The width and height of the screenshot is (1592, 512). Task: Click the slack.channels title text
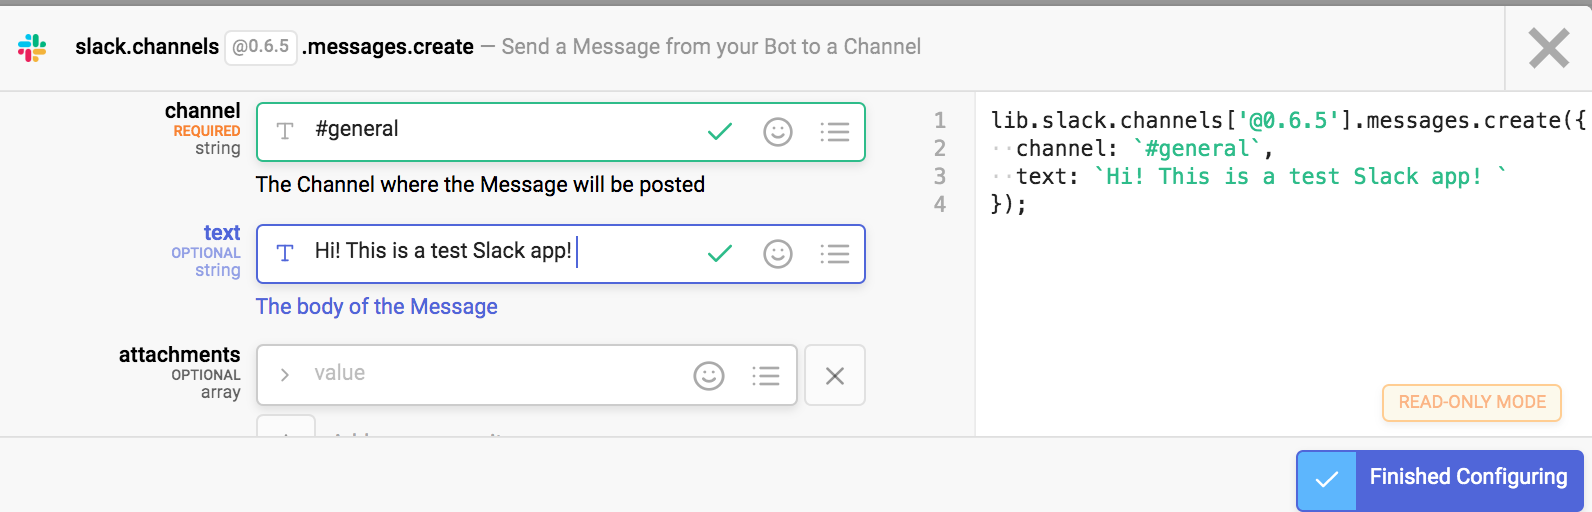click(147, 47)
